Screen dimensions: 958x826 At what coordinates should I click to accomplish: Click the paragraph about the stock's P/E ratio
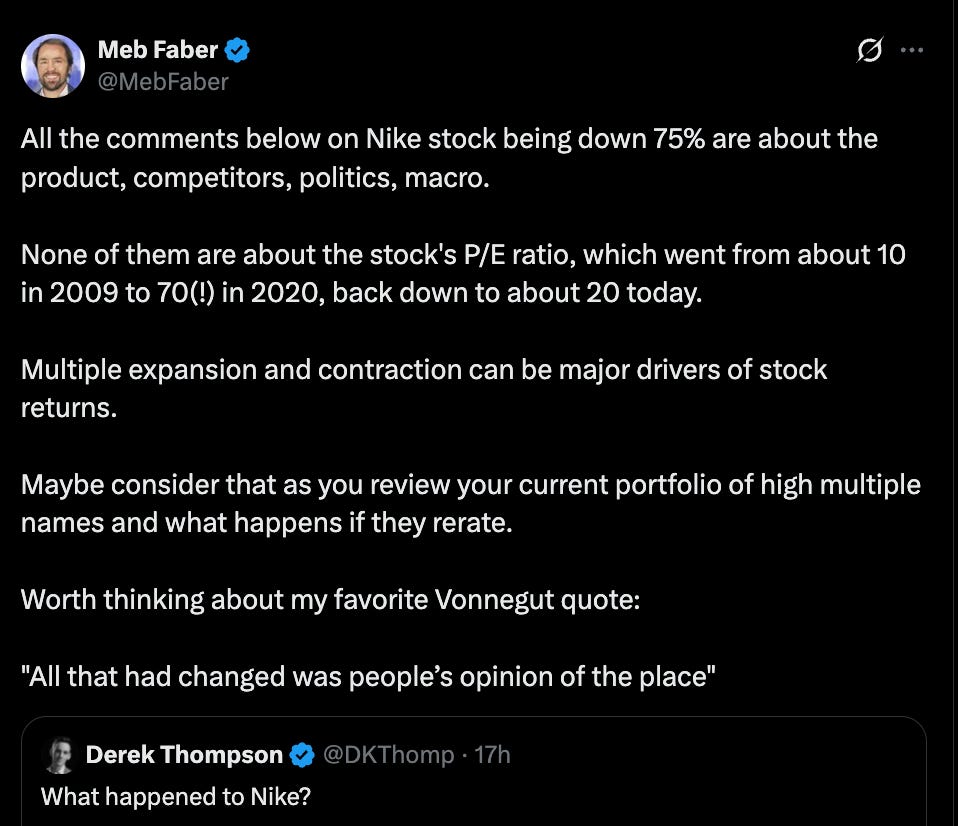[463, 274]
